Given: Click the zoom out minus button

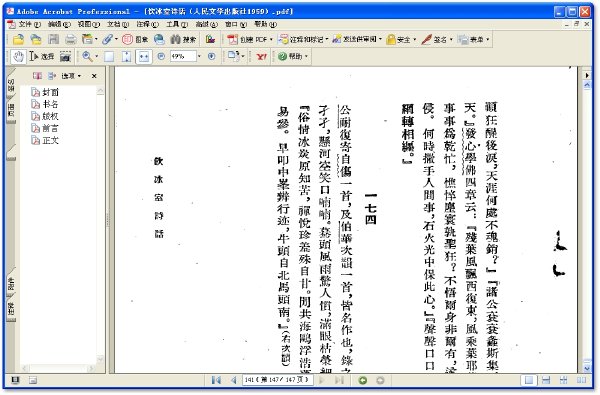Looking at the screenshot, I should [161, 56].
